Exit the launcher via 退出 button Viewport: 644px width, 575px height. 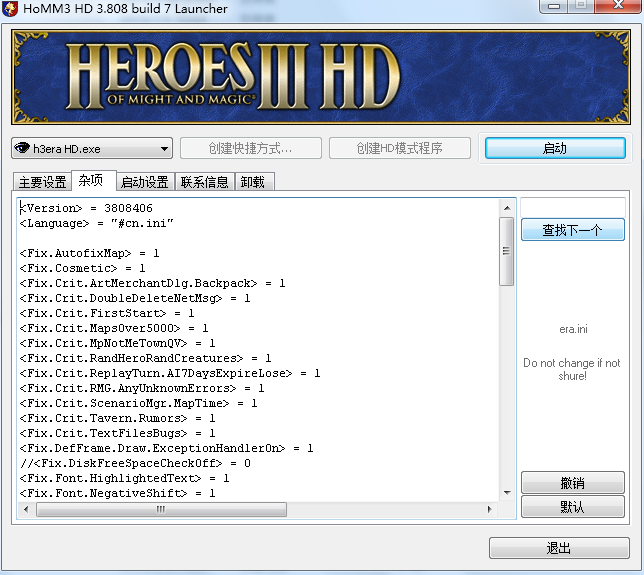[x=559, y=548]
